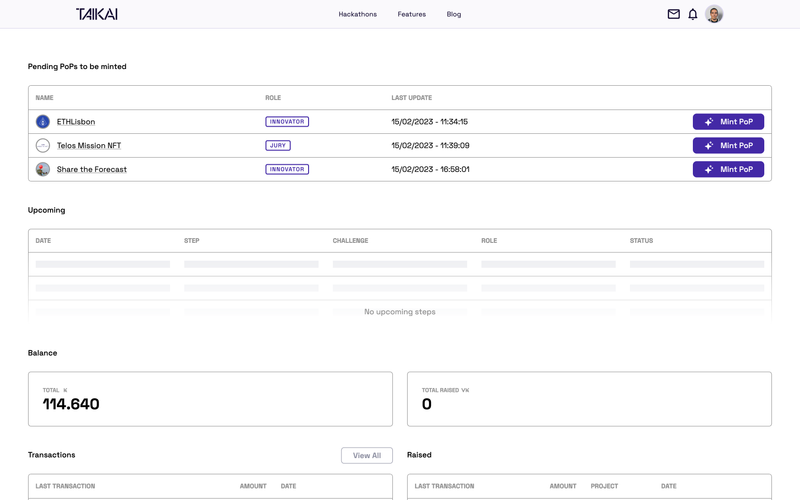Open the notifications bell
Screen dimensions: 800x500
(x=692, y=14)
